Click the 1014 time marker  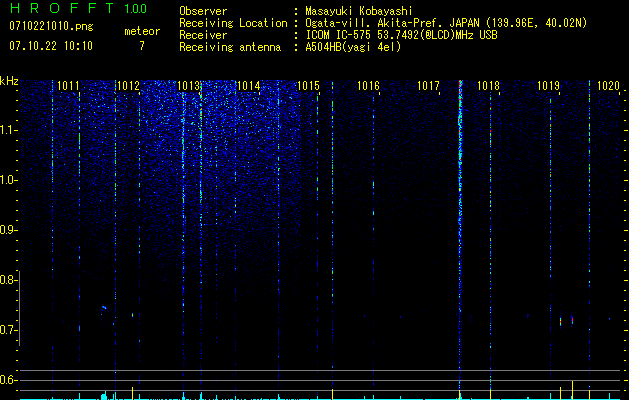pos(248,86)
